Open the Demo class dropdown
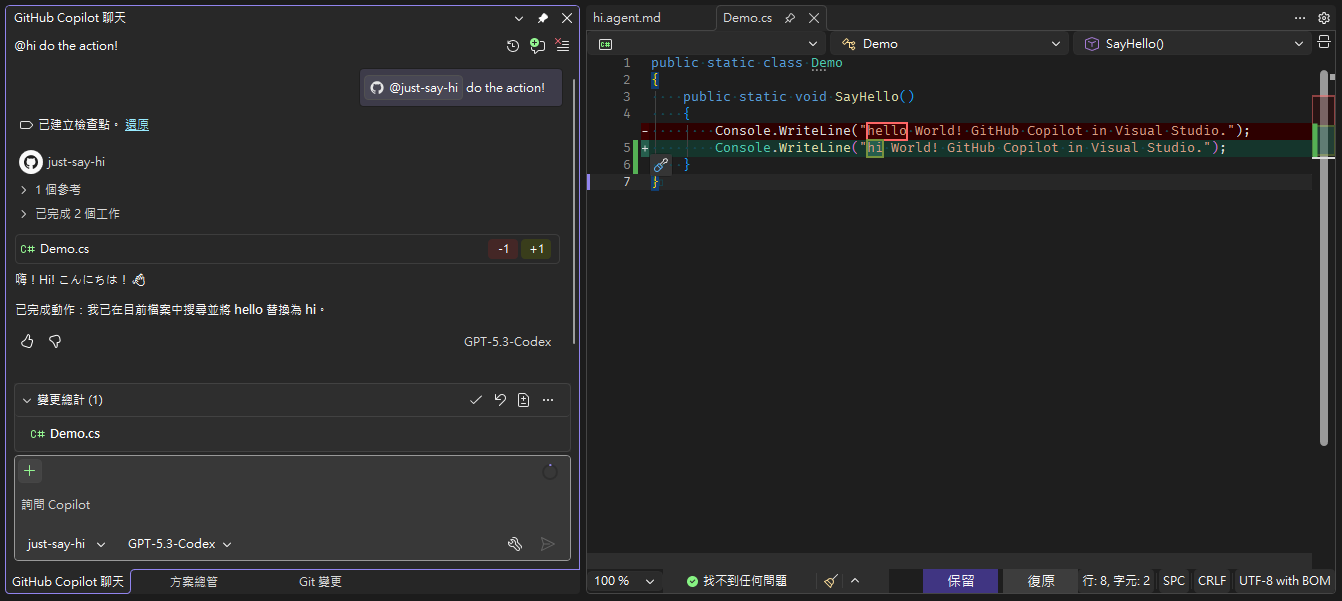The width and height of the screenshot is (1342, 601). tap(950, 44)
